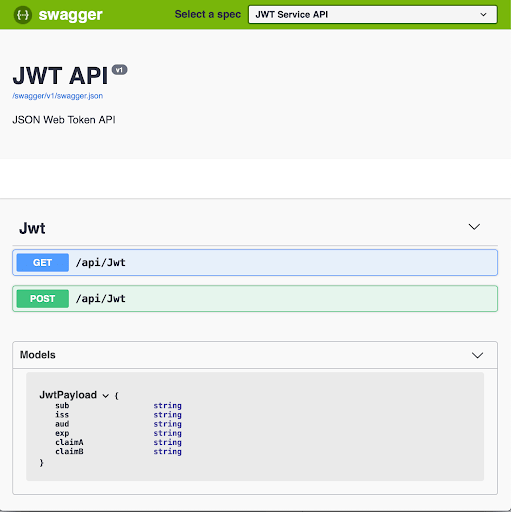
Task: Collapse the Models section chevron
Action: point(477,355)
